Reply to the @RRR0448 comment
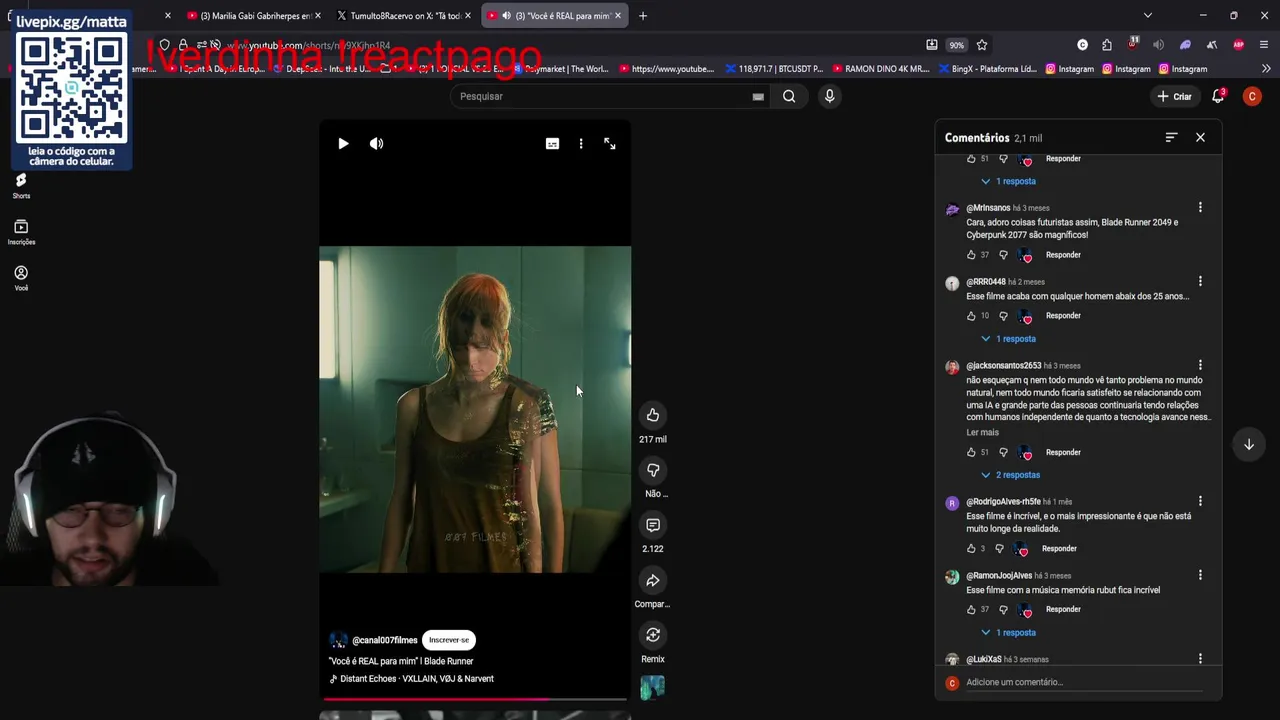The width and height of the screenshot is (1280, 720). pyautogui.click(x=1063, y=316)
